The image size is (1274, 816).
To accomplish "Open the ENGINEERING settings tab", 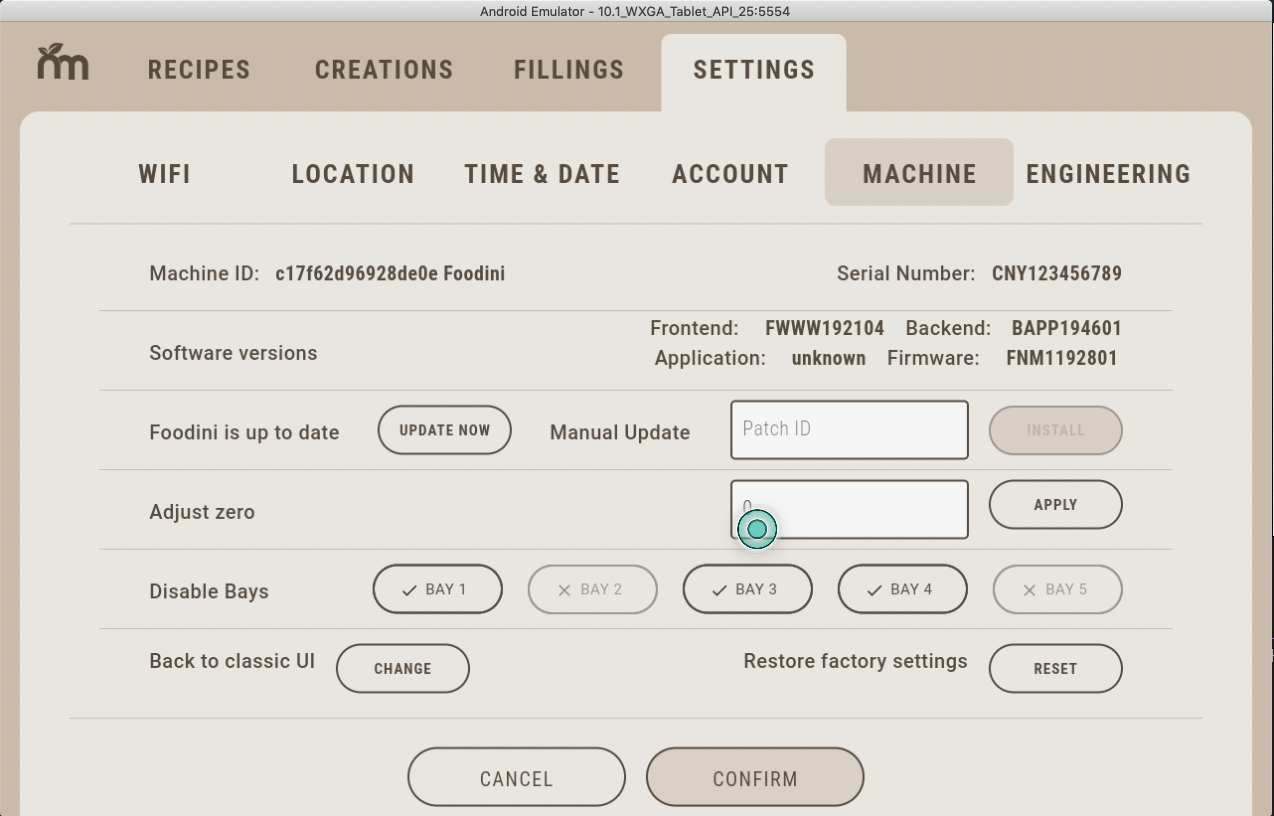I will click(1108, 173).
